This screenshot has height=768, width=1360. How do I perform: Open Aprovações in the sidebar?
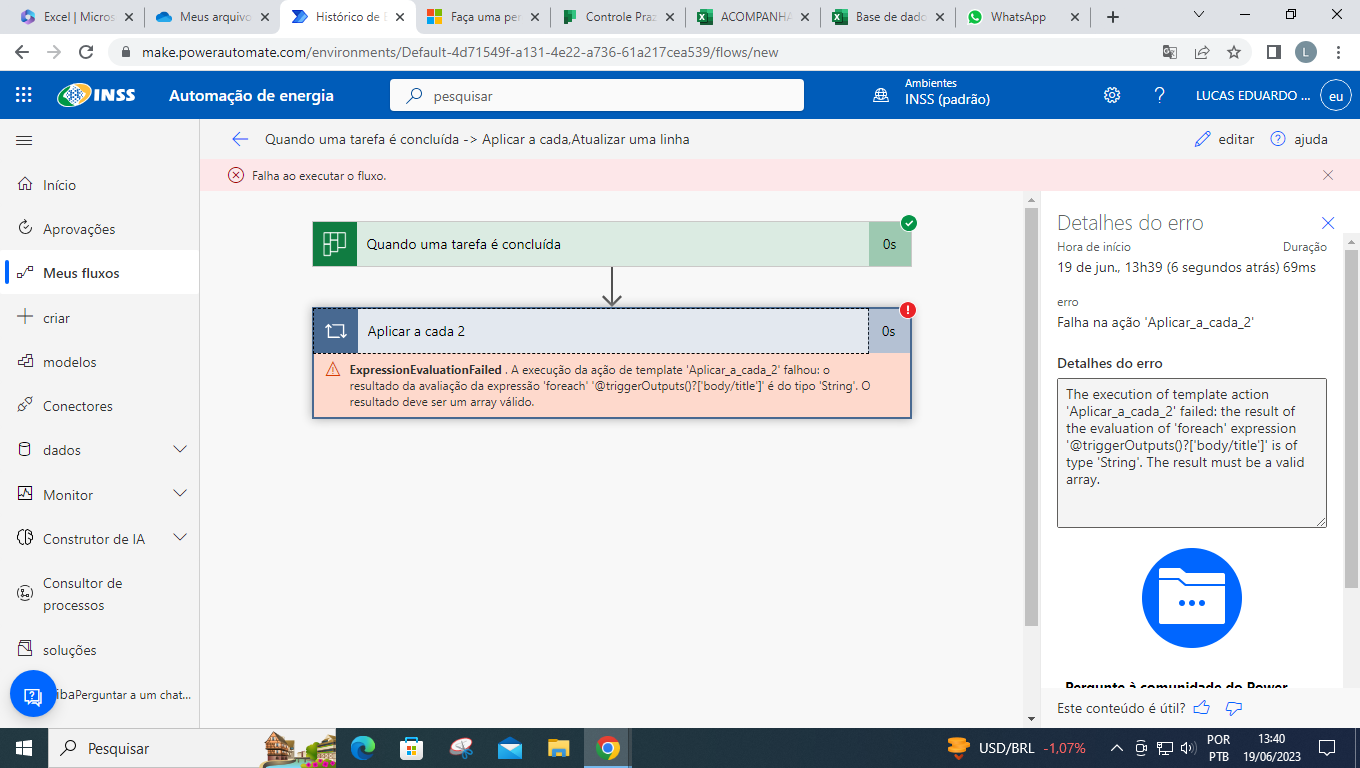pos(99,229)
